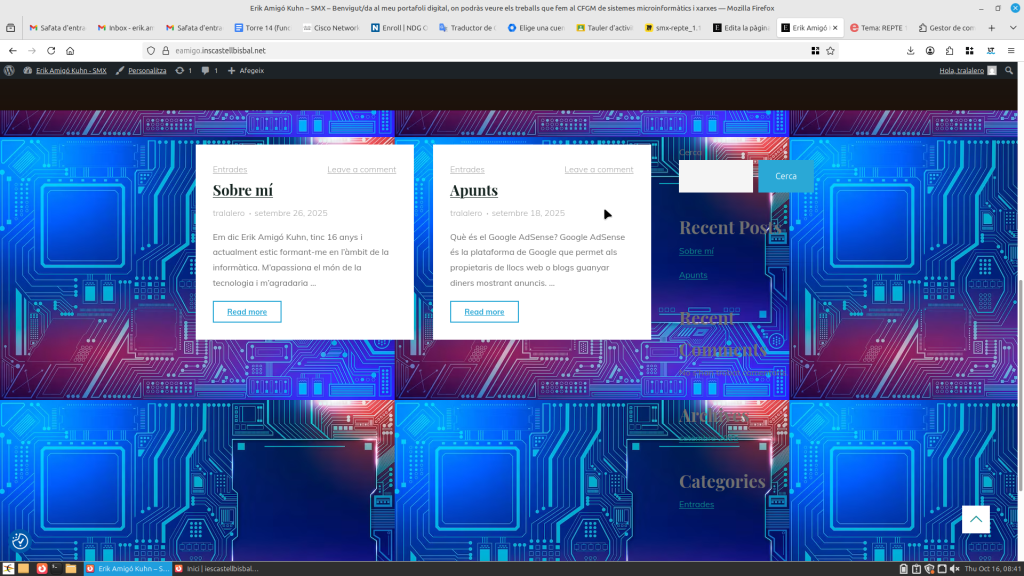Screen dimensions: 1024x576
Task: Click the scroll-to-top arrow button
Action: [x=975, y=519]
